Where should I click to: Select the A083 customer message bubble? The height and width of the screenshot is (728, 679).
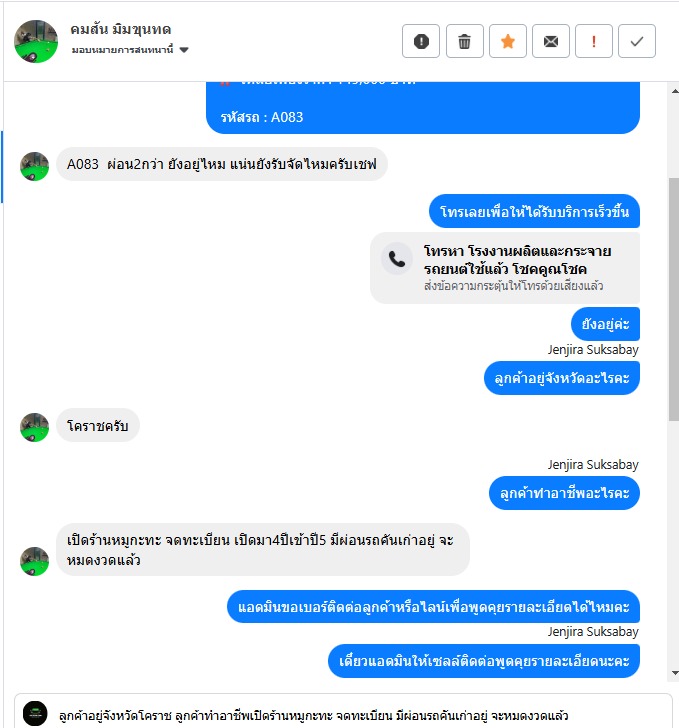222,164
